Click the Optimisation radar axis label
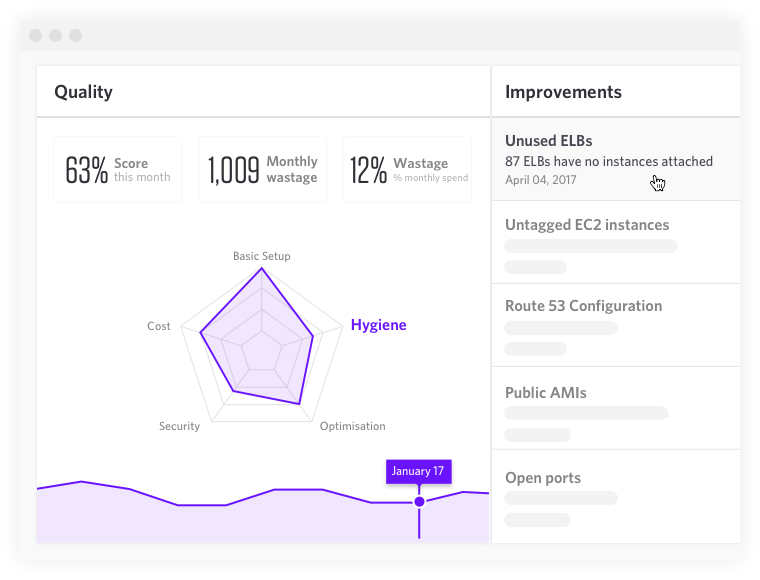Viewport: 760px width, 580px height. [x=352, y=426]
